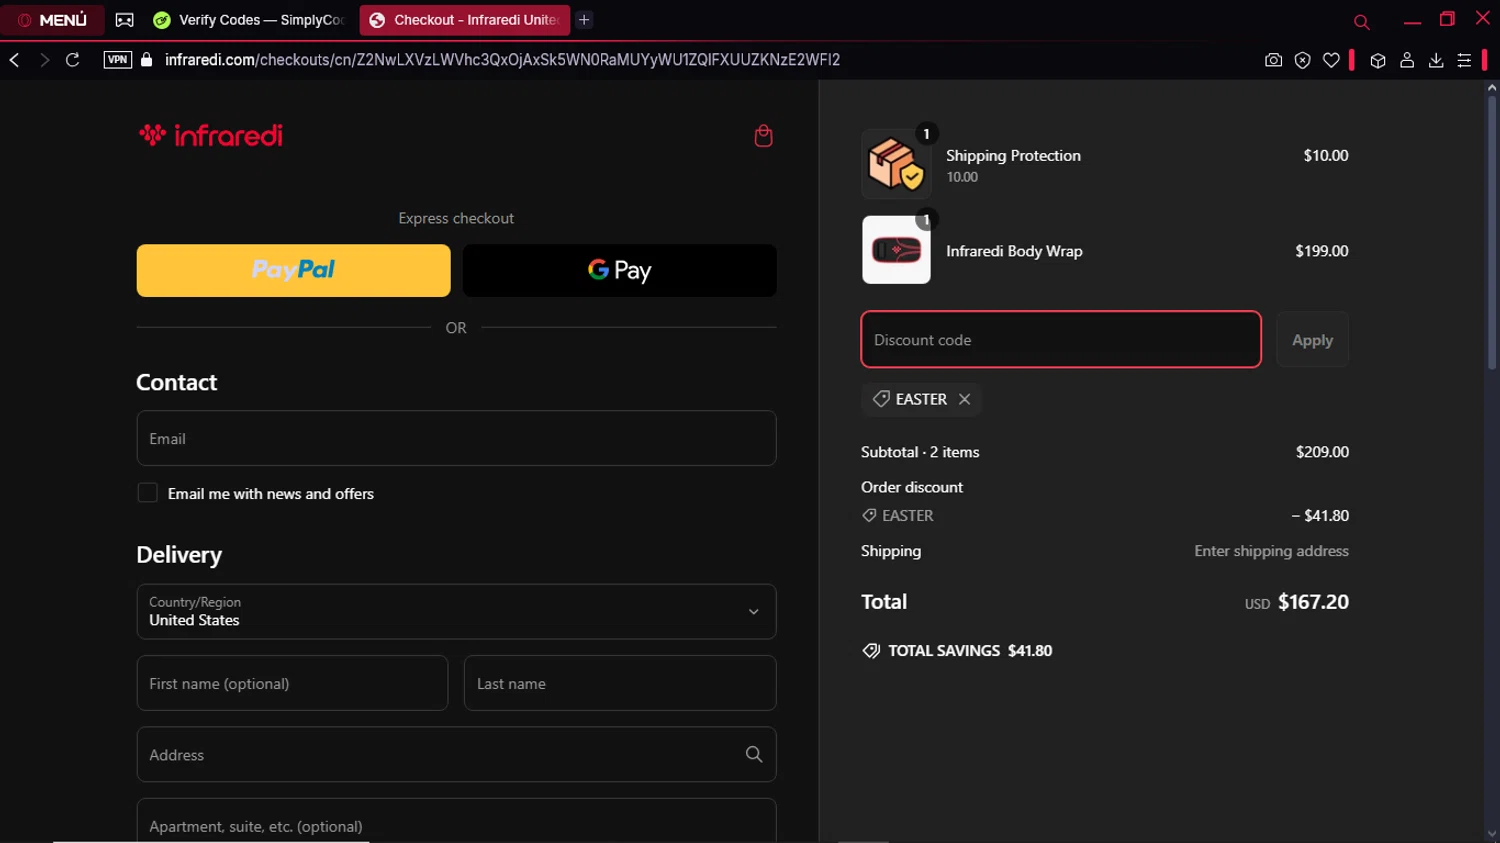The height and width of the screenshot is (843, 1500).
Task: Click the Last name field
Action: click(620, 683)
